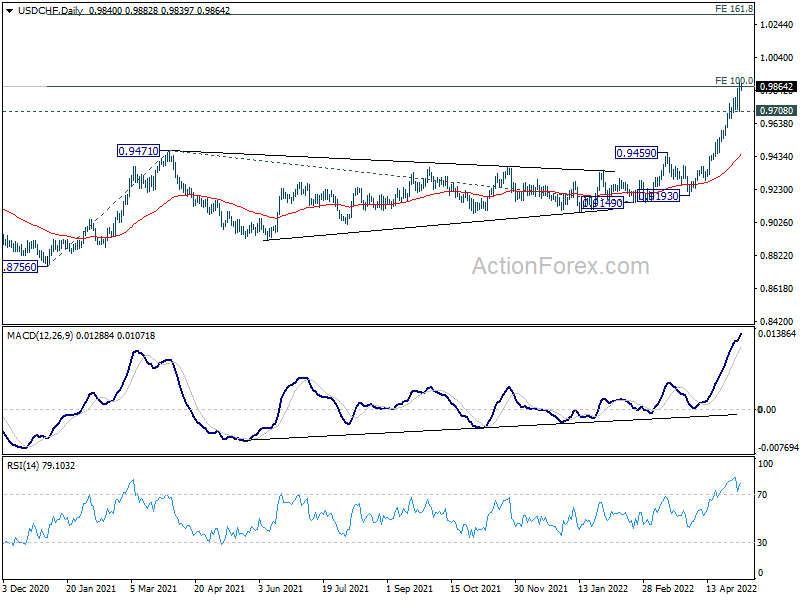Screen dimensions: 800x600
Task: Click the 19 Jul 2021 date label
Action: 345,589
